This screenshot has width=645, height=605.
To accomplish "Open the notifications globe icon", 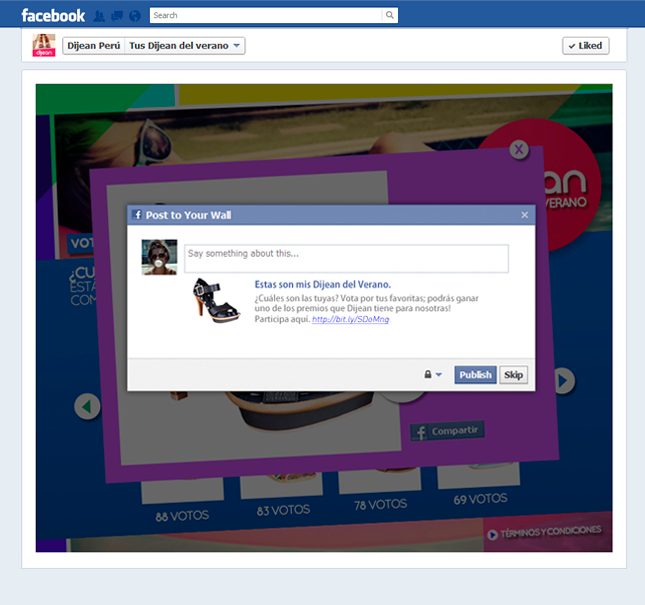I will click(x=135, y=16).
